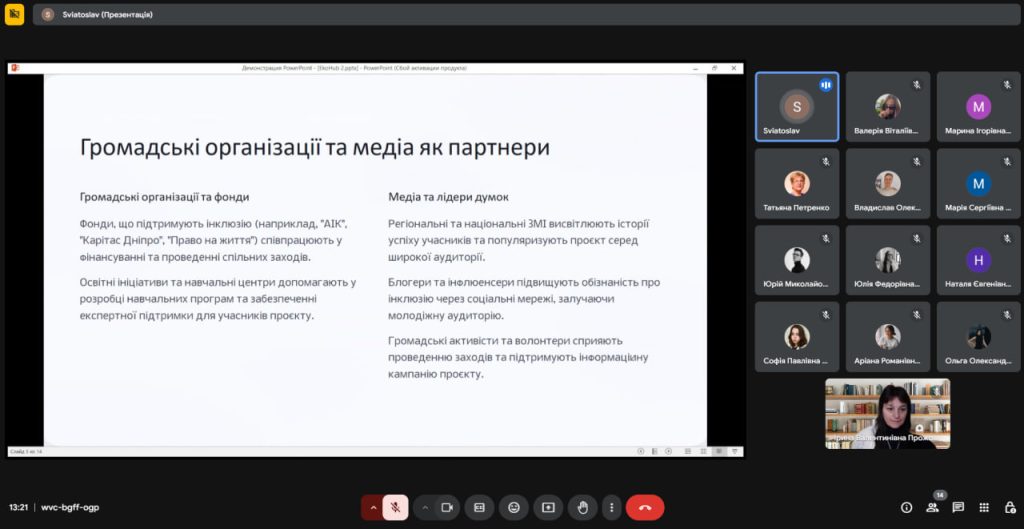Image resolution: width=1024 pixels, height=529 pixels.
Task: Toggle the camera on or off
Action: [447, 507]
